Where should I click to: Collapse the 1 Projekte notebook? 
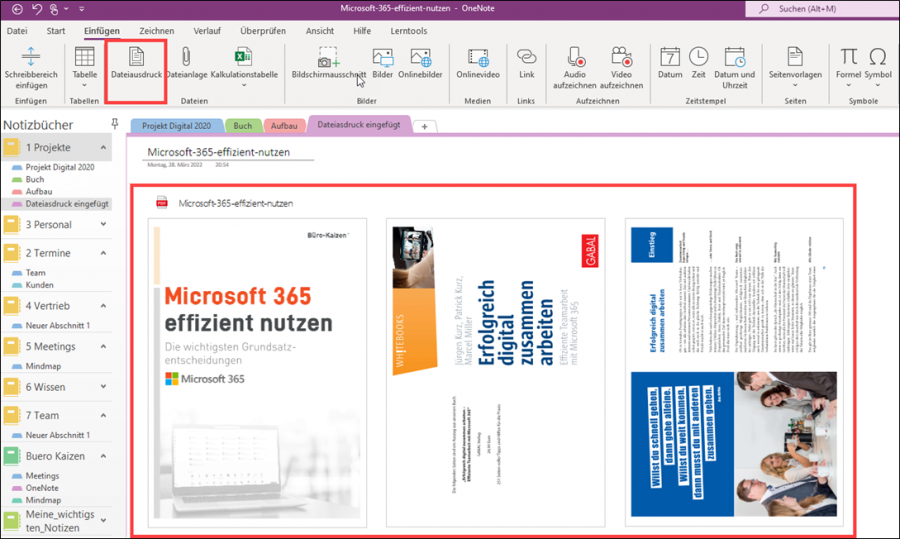(103, 148)
